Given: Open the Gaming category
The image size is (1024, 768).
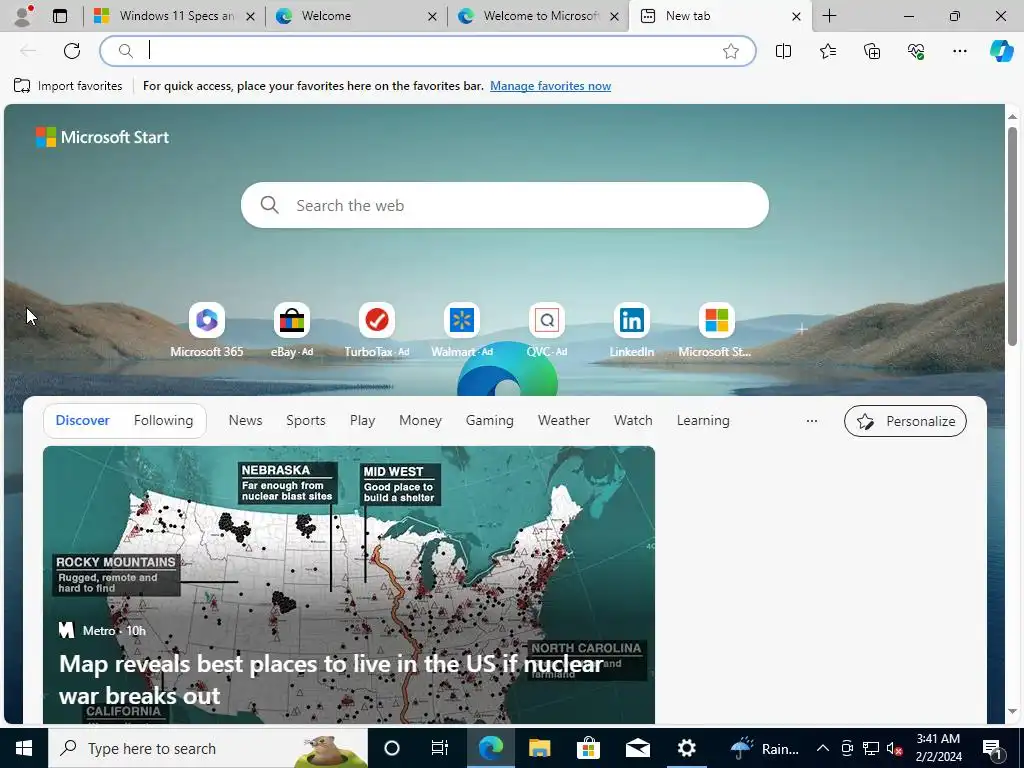Looking at the screenshot, I should coord(490,421).
